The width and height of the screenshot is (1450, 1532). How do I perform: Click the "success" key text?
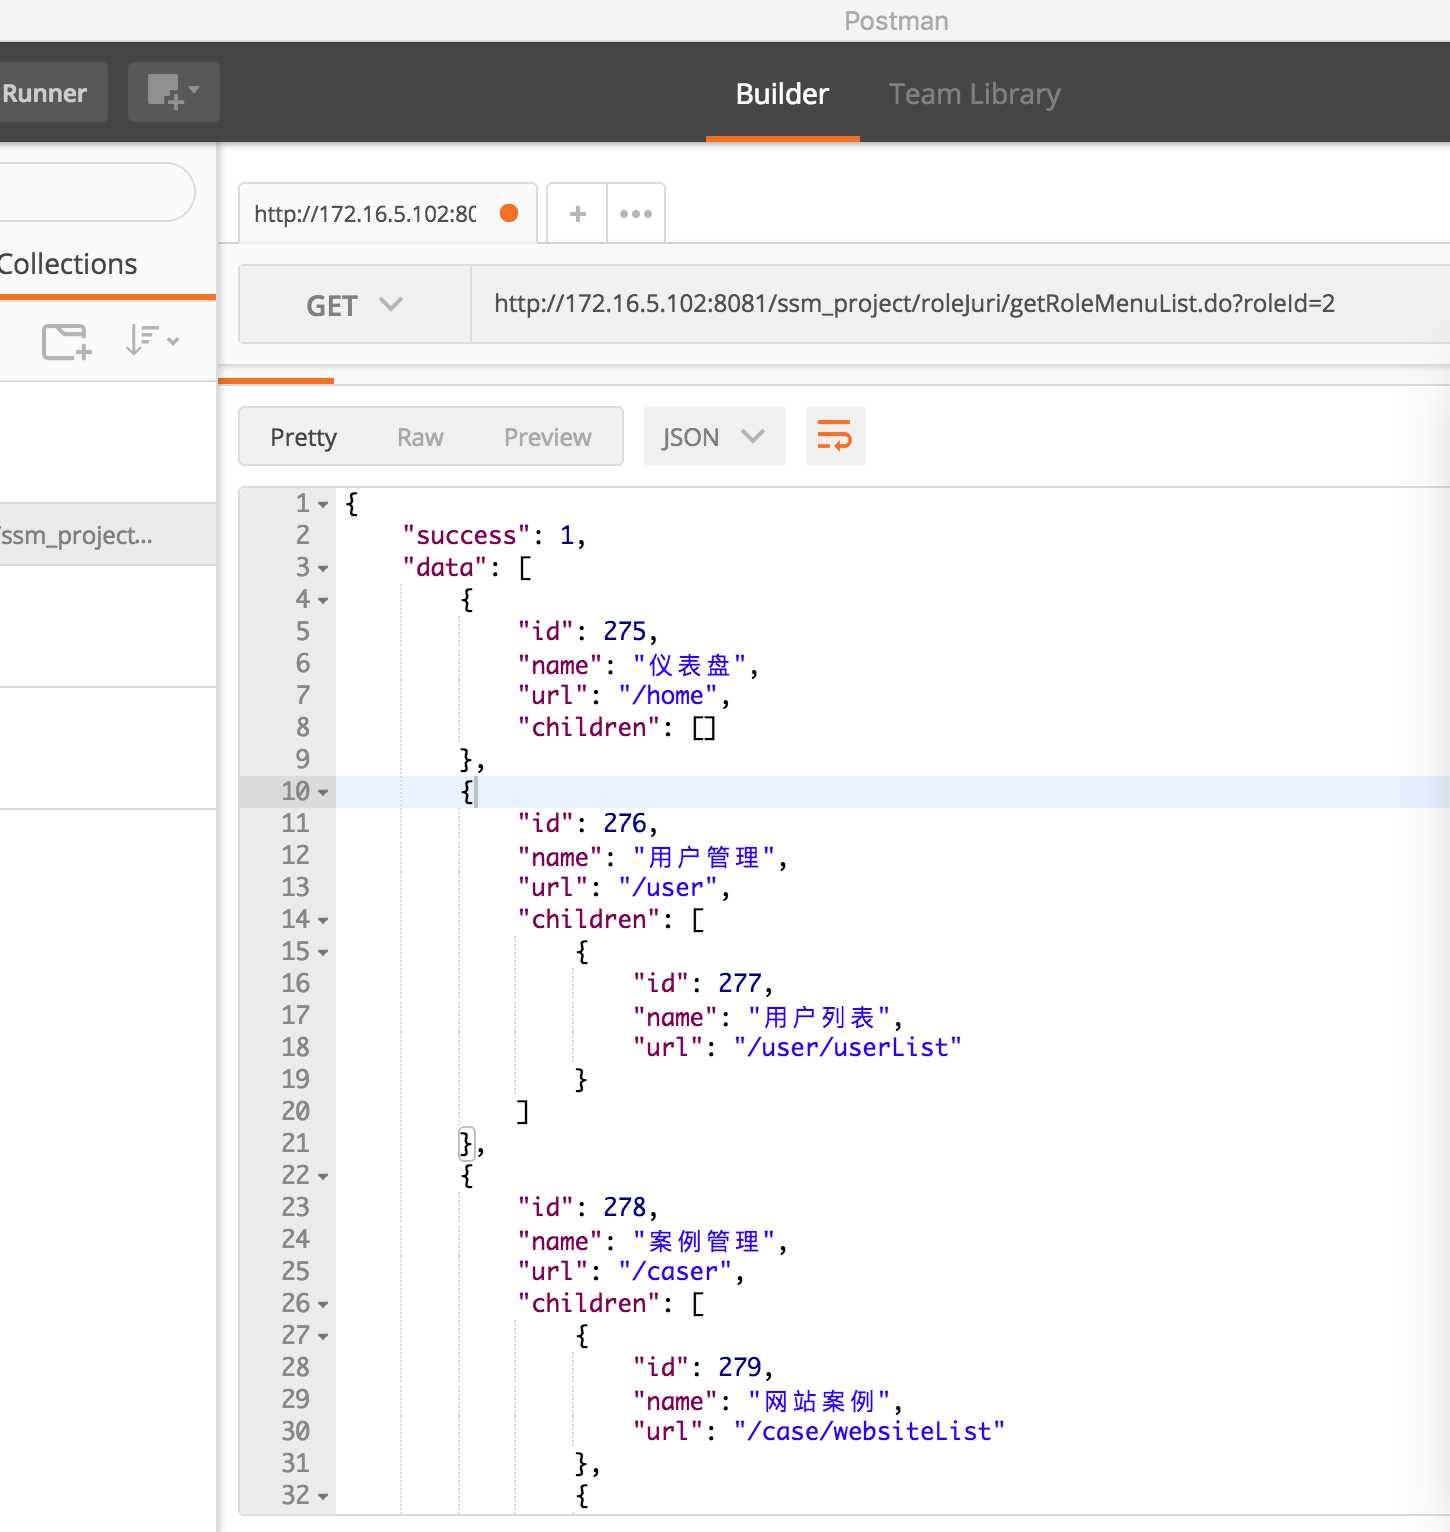click(x=466, y=536)
